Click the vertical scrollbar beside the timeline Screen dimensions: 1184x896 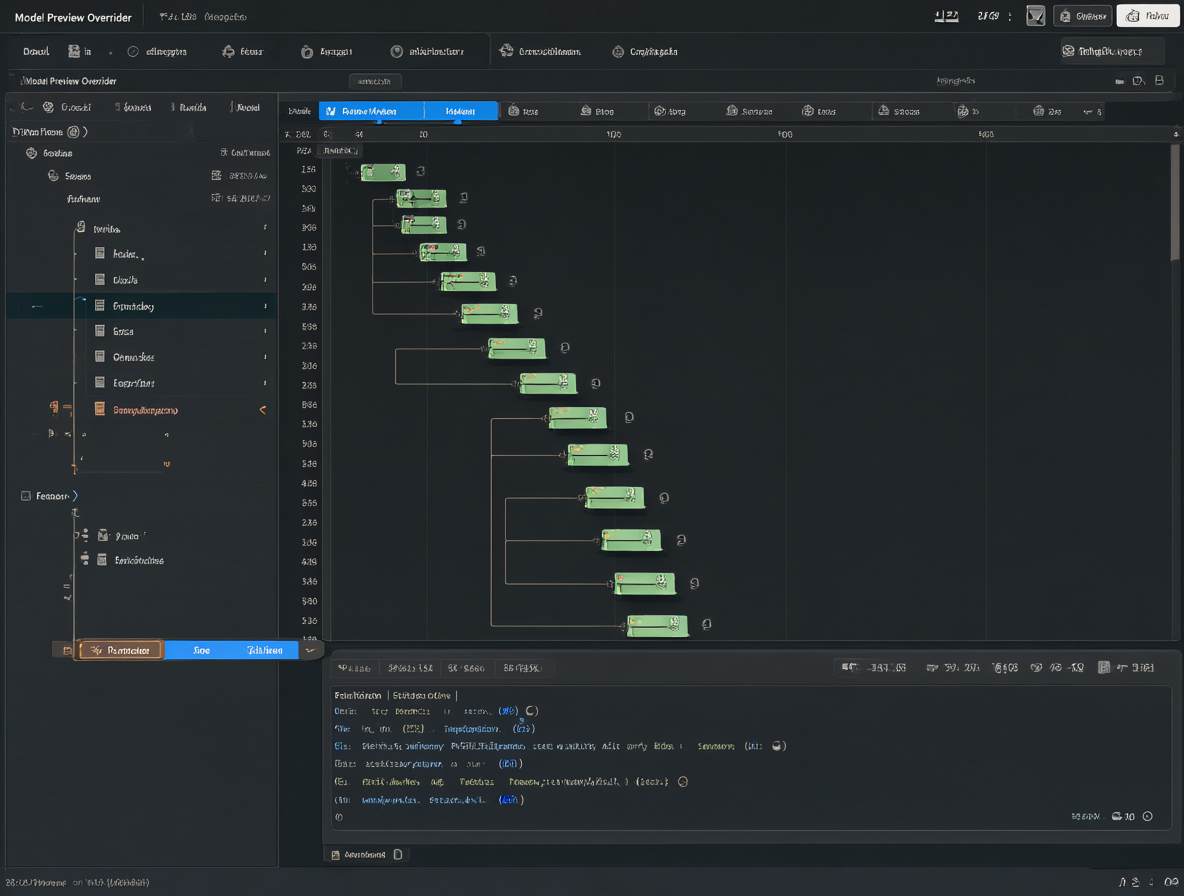1175,204
